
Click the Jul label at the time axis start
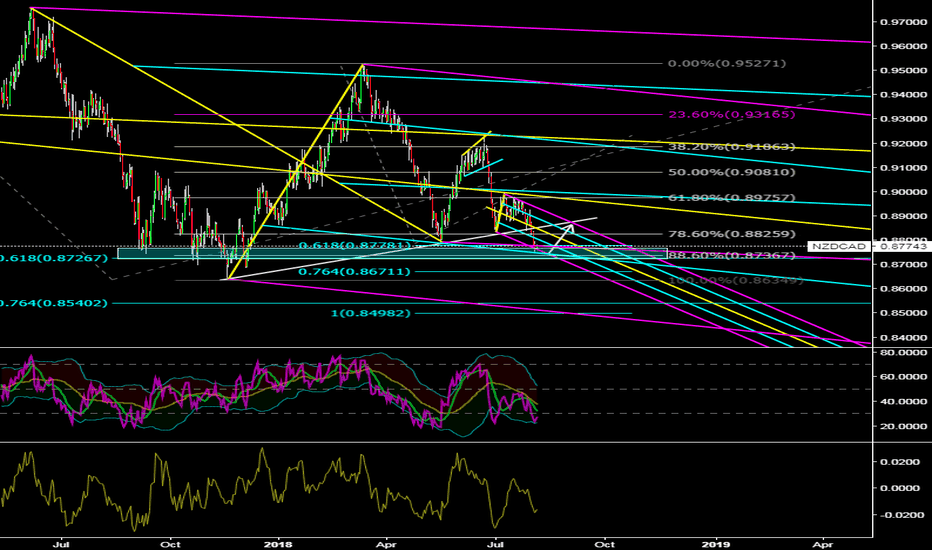tap(60, 544)
